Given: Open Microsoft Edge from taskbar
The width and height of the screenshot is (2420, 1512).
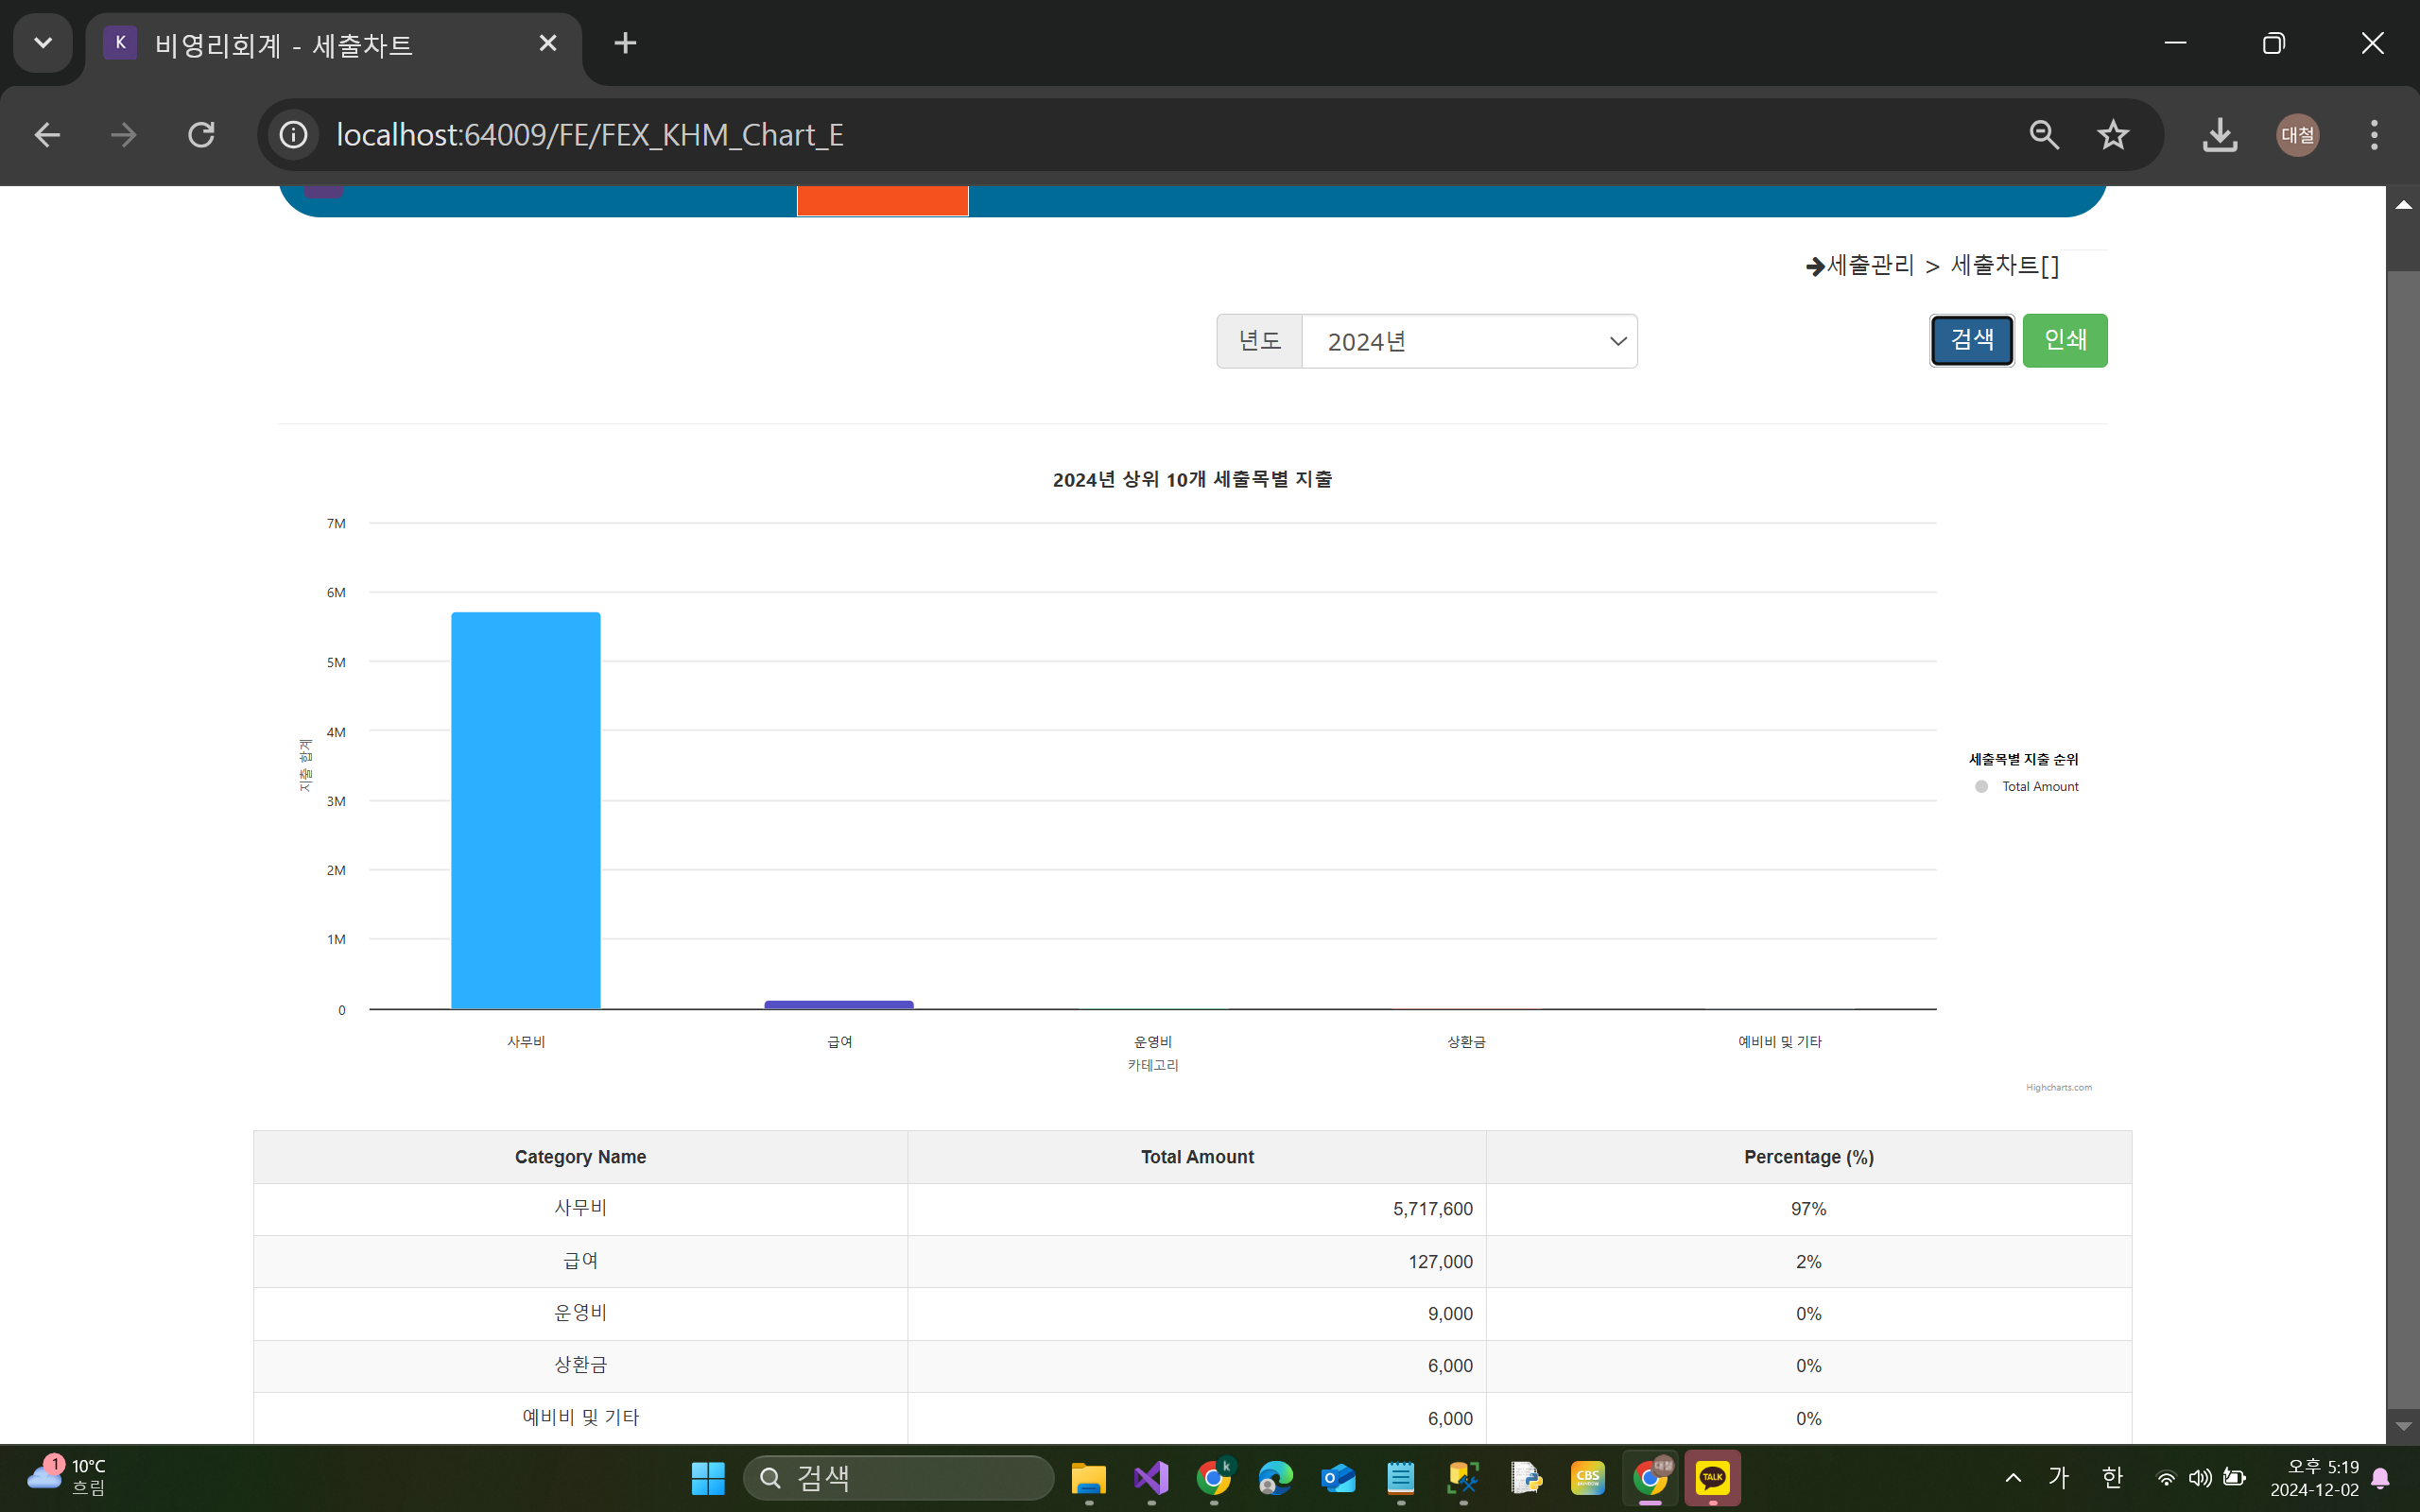Looking at the screenshot, I should tap(1275, 1478).
